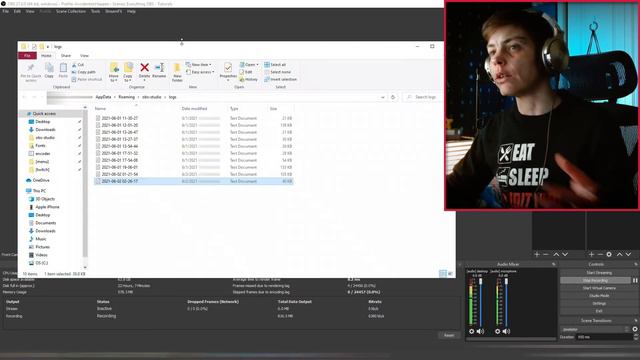The width and height of the screenshot is (640, 360).
Task: Click the Edit item in Open group
Action: pos(246,72)
